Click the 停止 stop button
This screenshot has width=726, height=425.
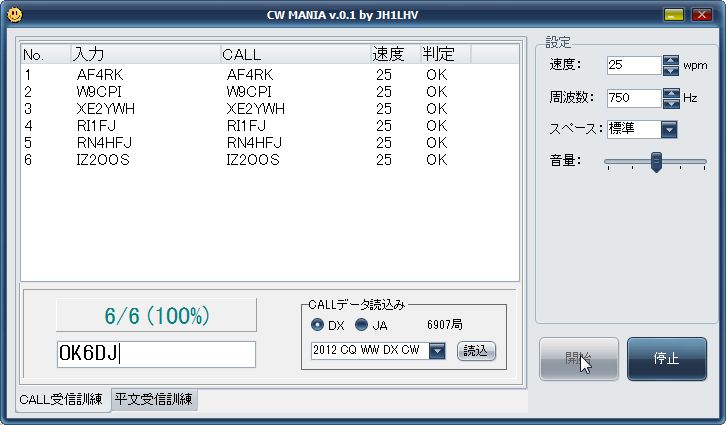[x=667, y=359]
